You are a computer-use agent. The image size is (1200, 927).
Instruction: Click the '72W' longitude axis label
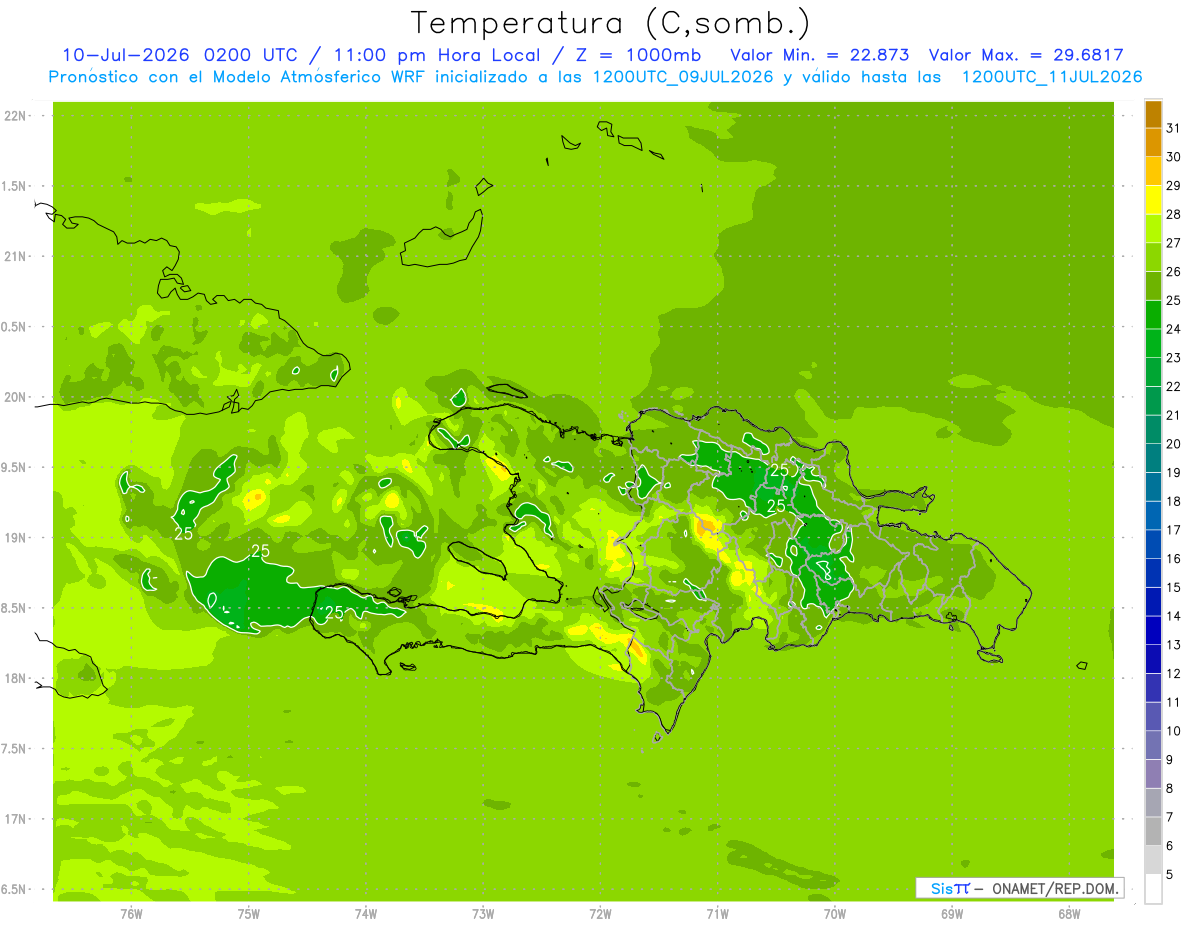pyautogui.click(x=600, y=914)
